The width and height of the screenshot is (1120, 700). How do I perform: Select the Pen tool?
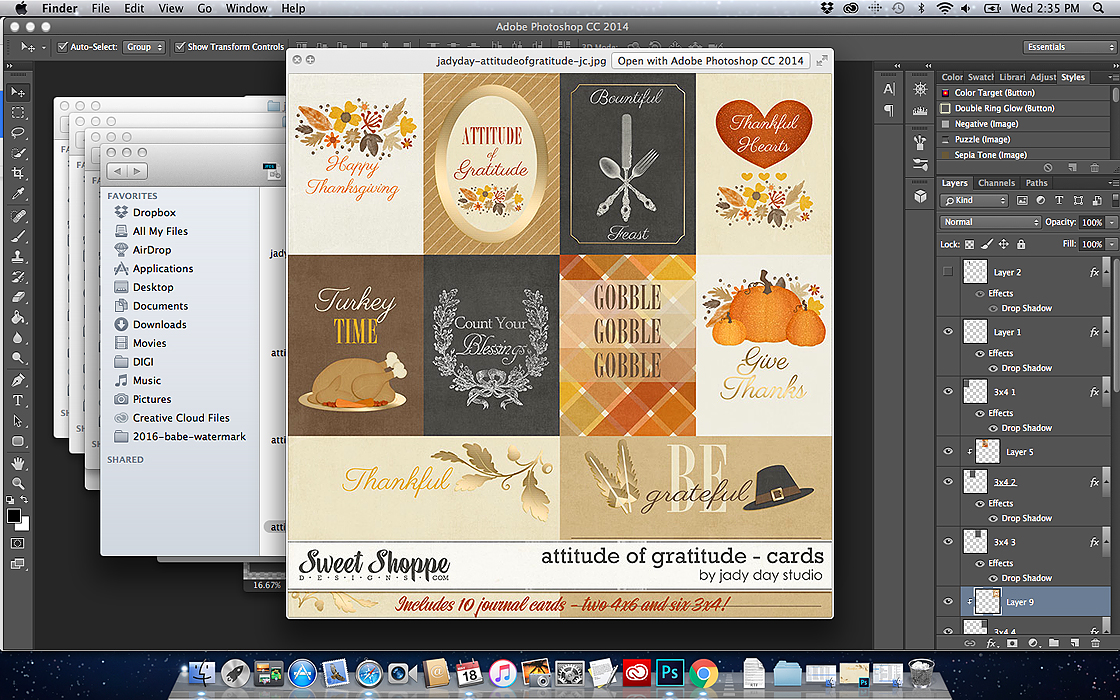click(18, 380)
